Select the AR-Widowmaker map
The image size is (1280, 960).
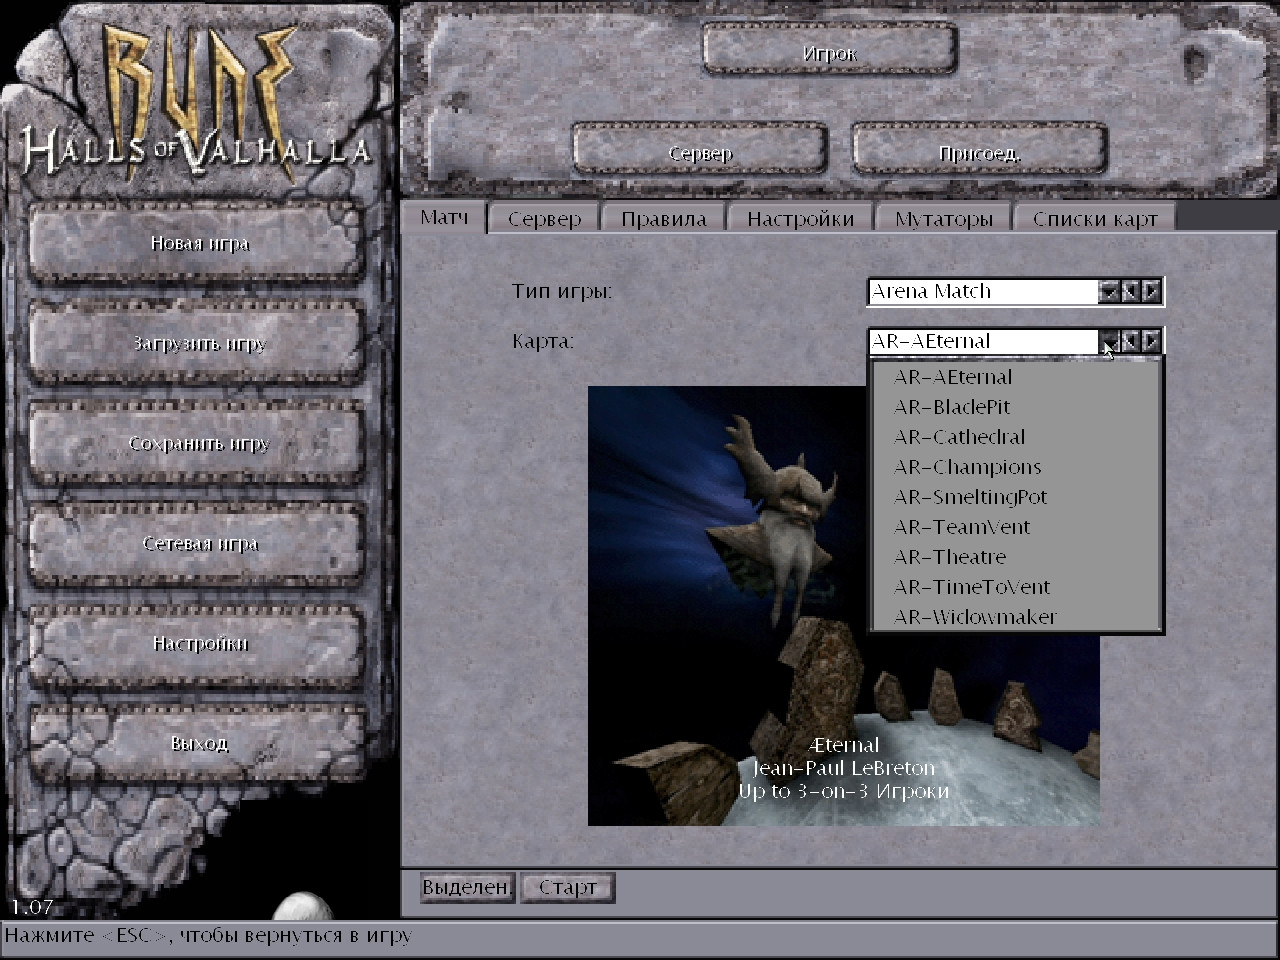(x=1016, y=617)
